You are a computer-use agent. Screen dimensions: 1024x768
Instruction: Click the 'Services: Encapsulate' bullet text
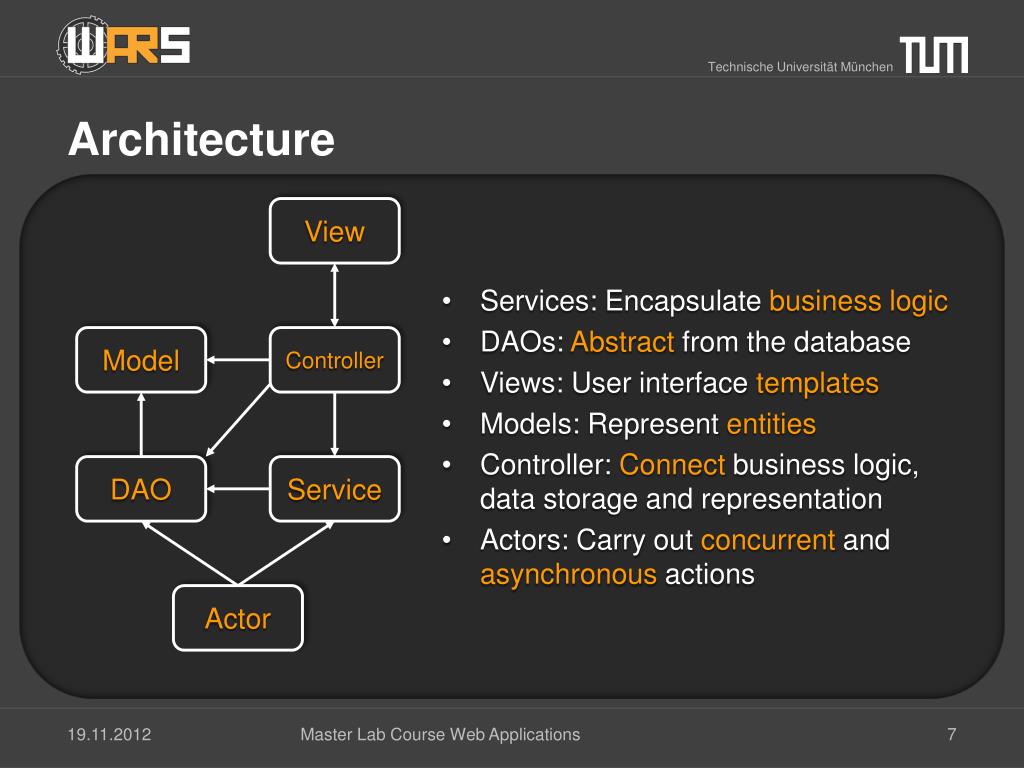coord(620,301)
